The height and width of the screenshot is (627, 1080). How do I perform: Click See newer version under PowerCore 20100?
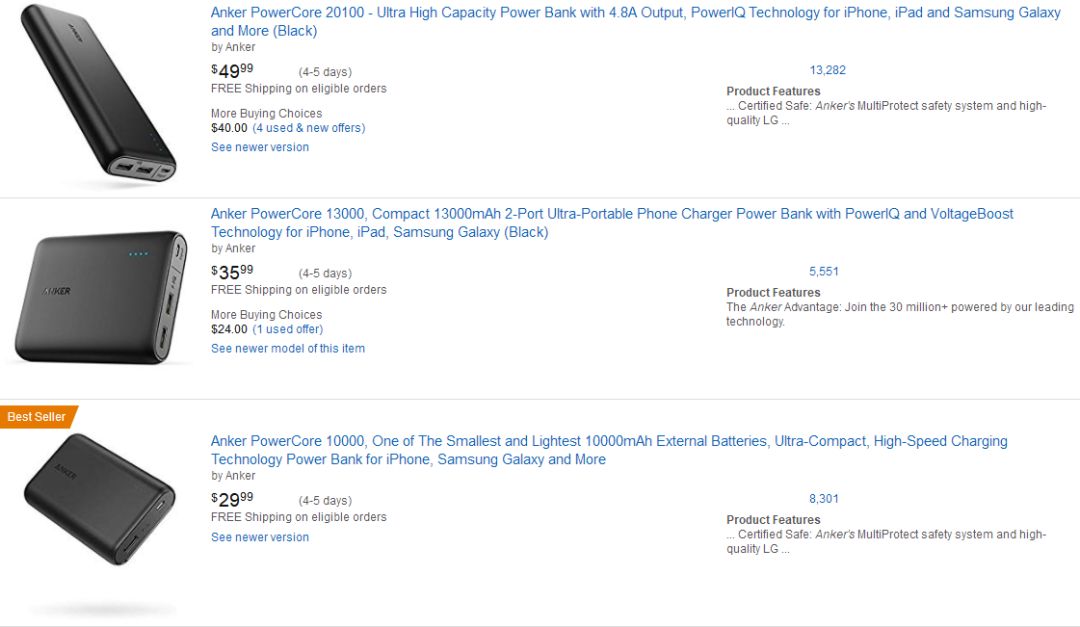click(260, 147)
